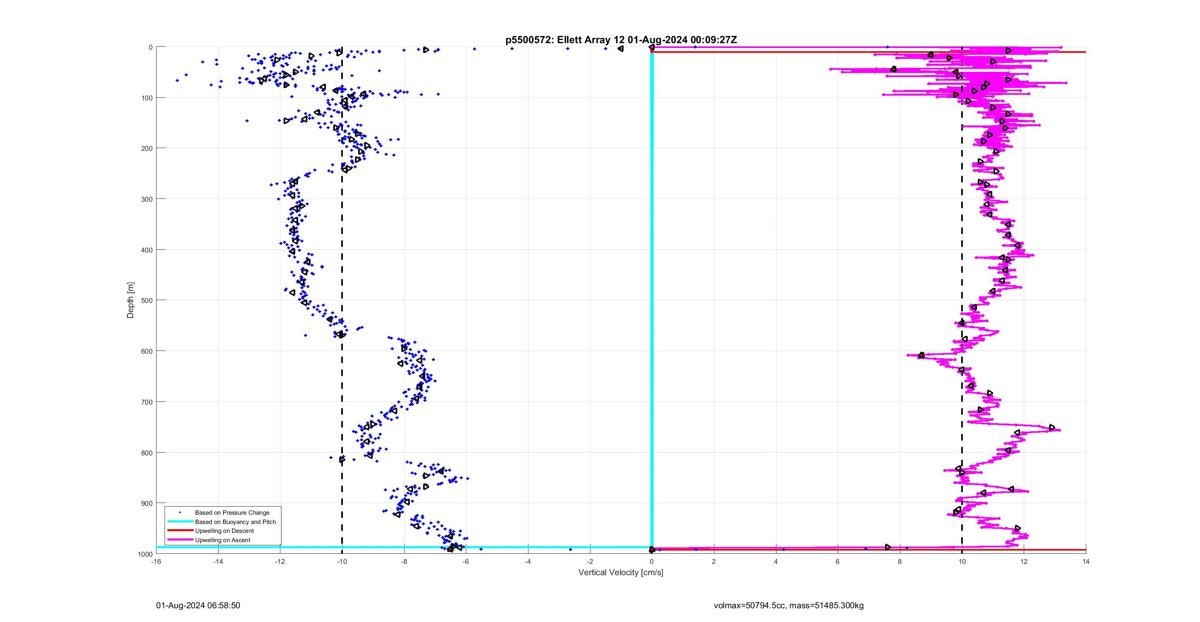The height and width of the screenshot is (622, 1200).
Task: Click the x-axis tick label '12'
Action: [1024, 561]
